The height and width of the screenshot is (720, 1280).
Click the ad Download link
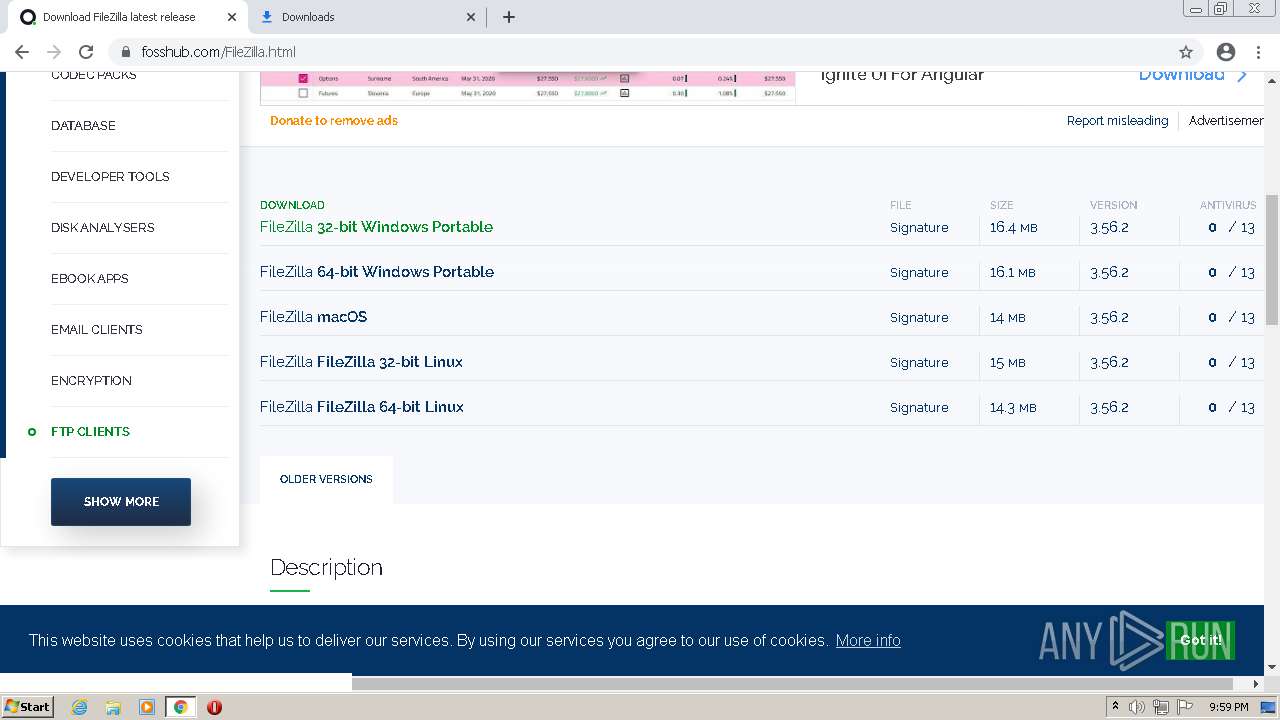click(x=1194, y=75)
